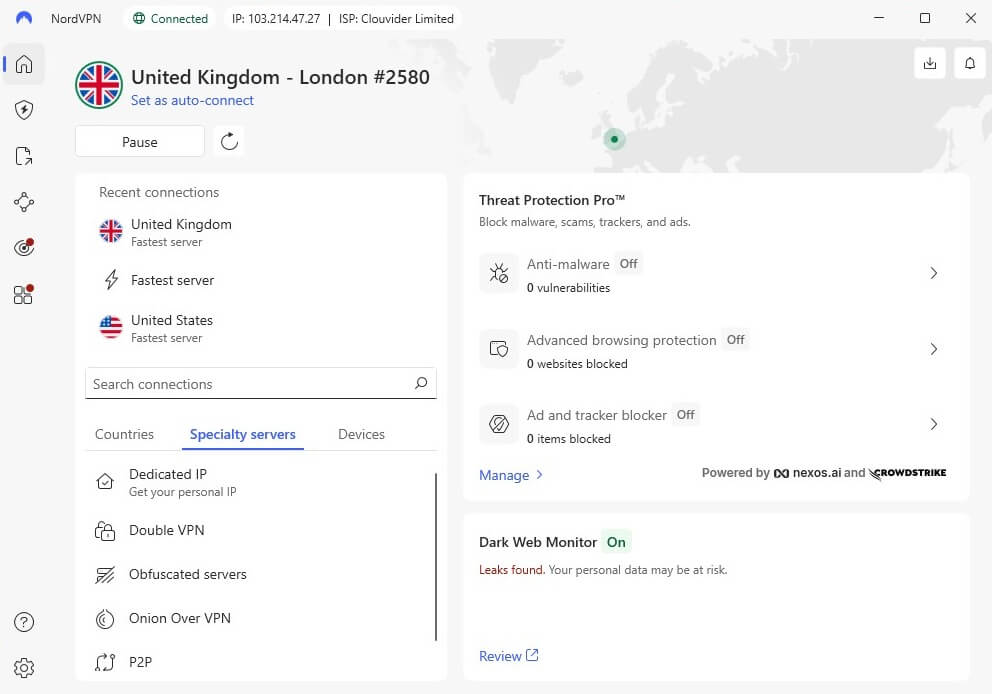Click the CrowdStrike logo
This screenshot has width=992, height=694.
[907, 473]
